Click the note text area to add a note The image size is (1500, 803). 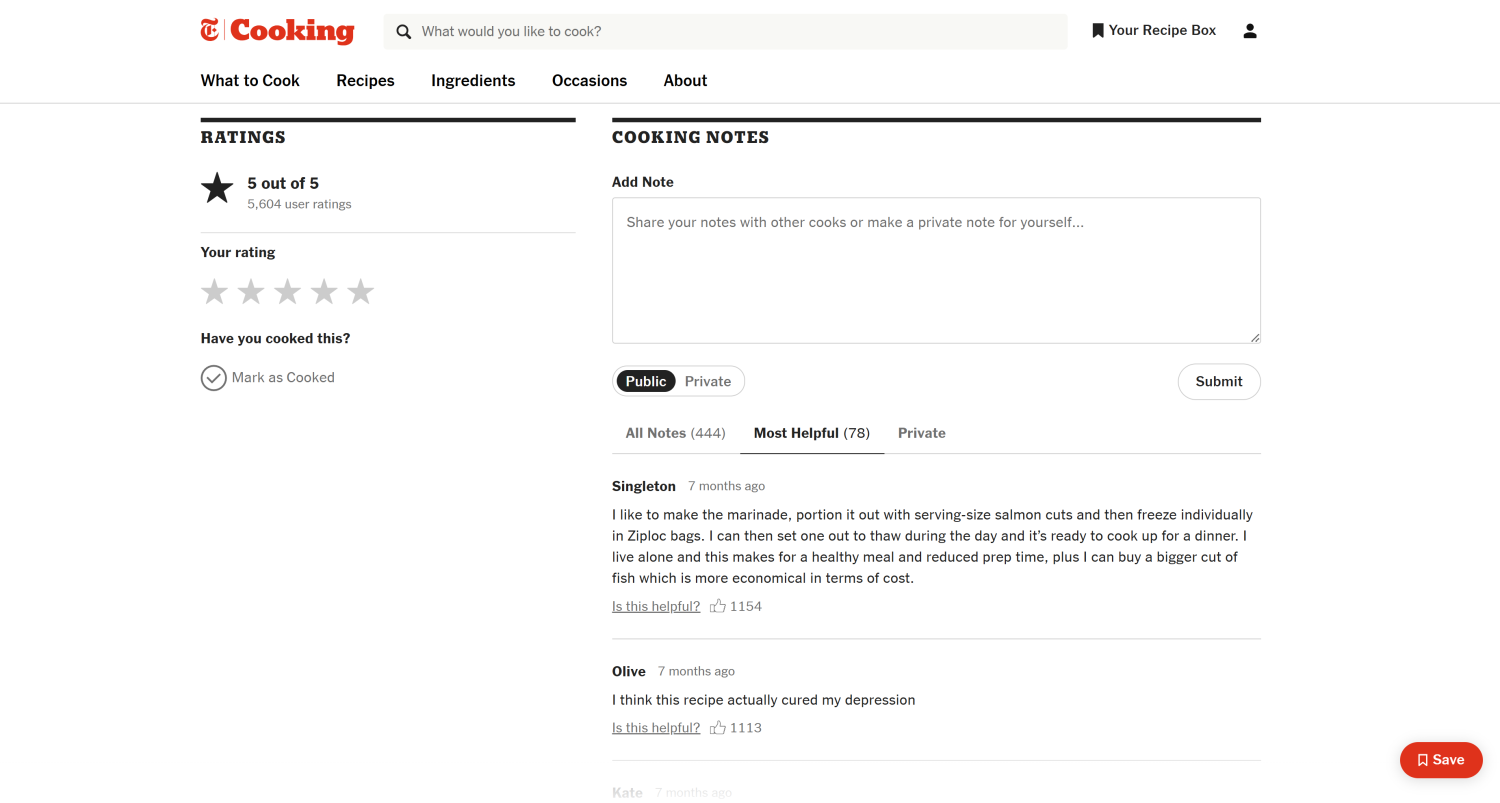(x=936, y=270)
